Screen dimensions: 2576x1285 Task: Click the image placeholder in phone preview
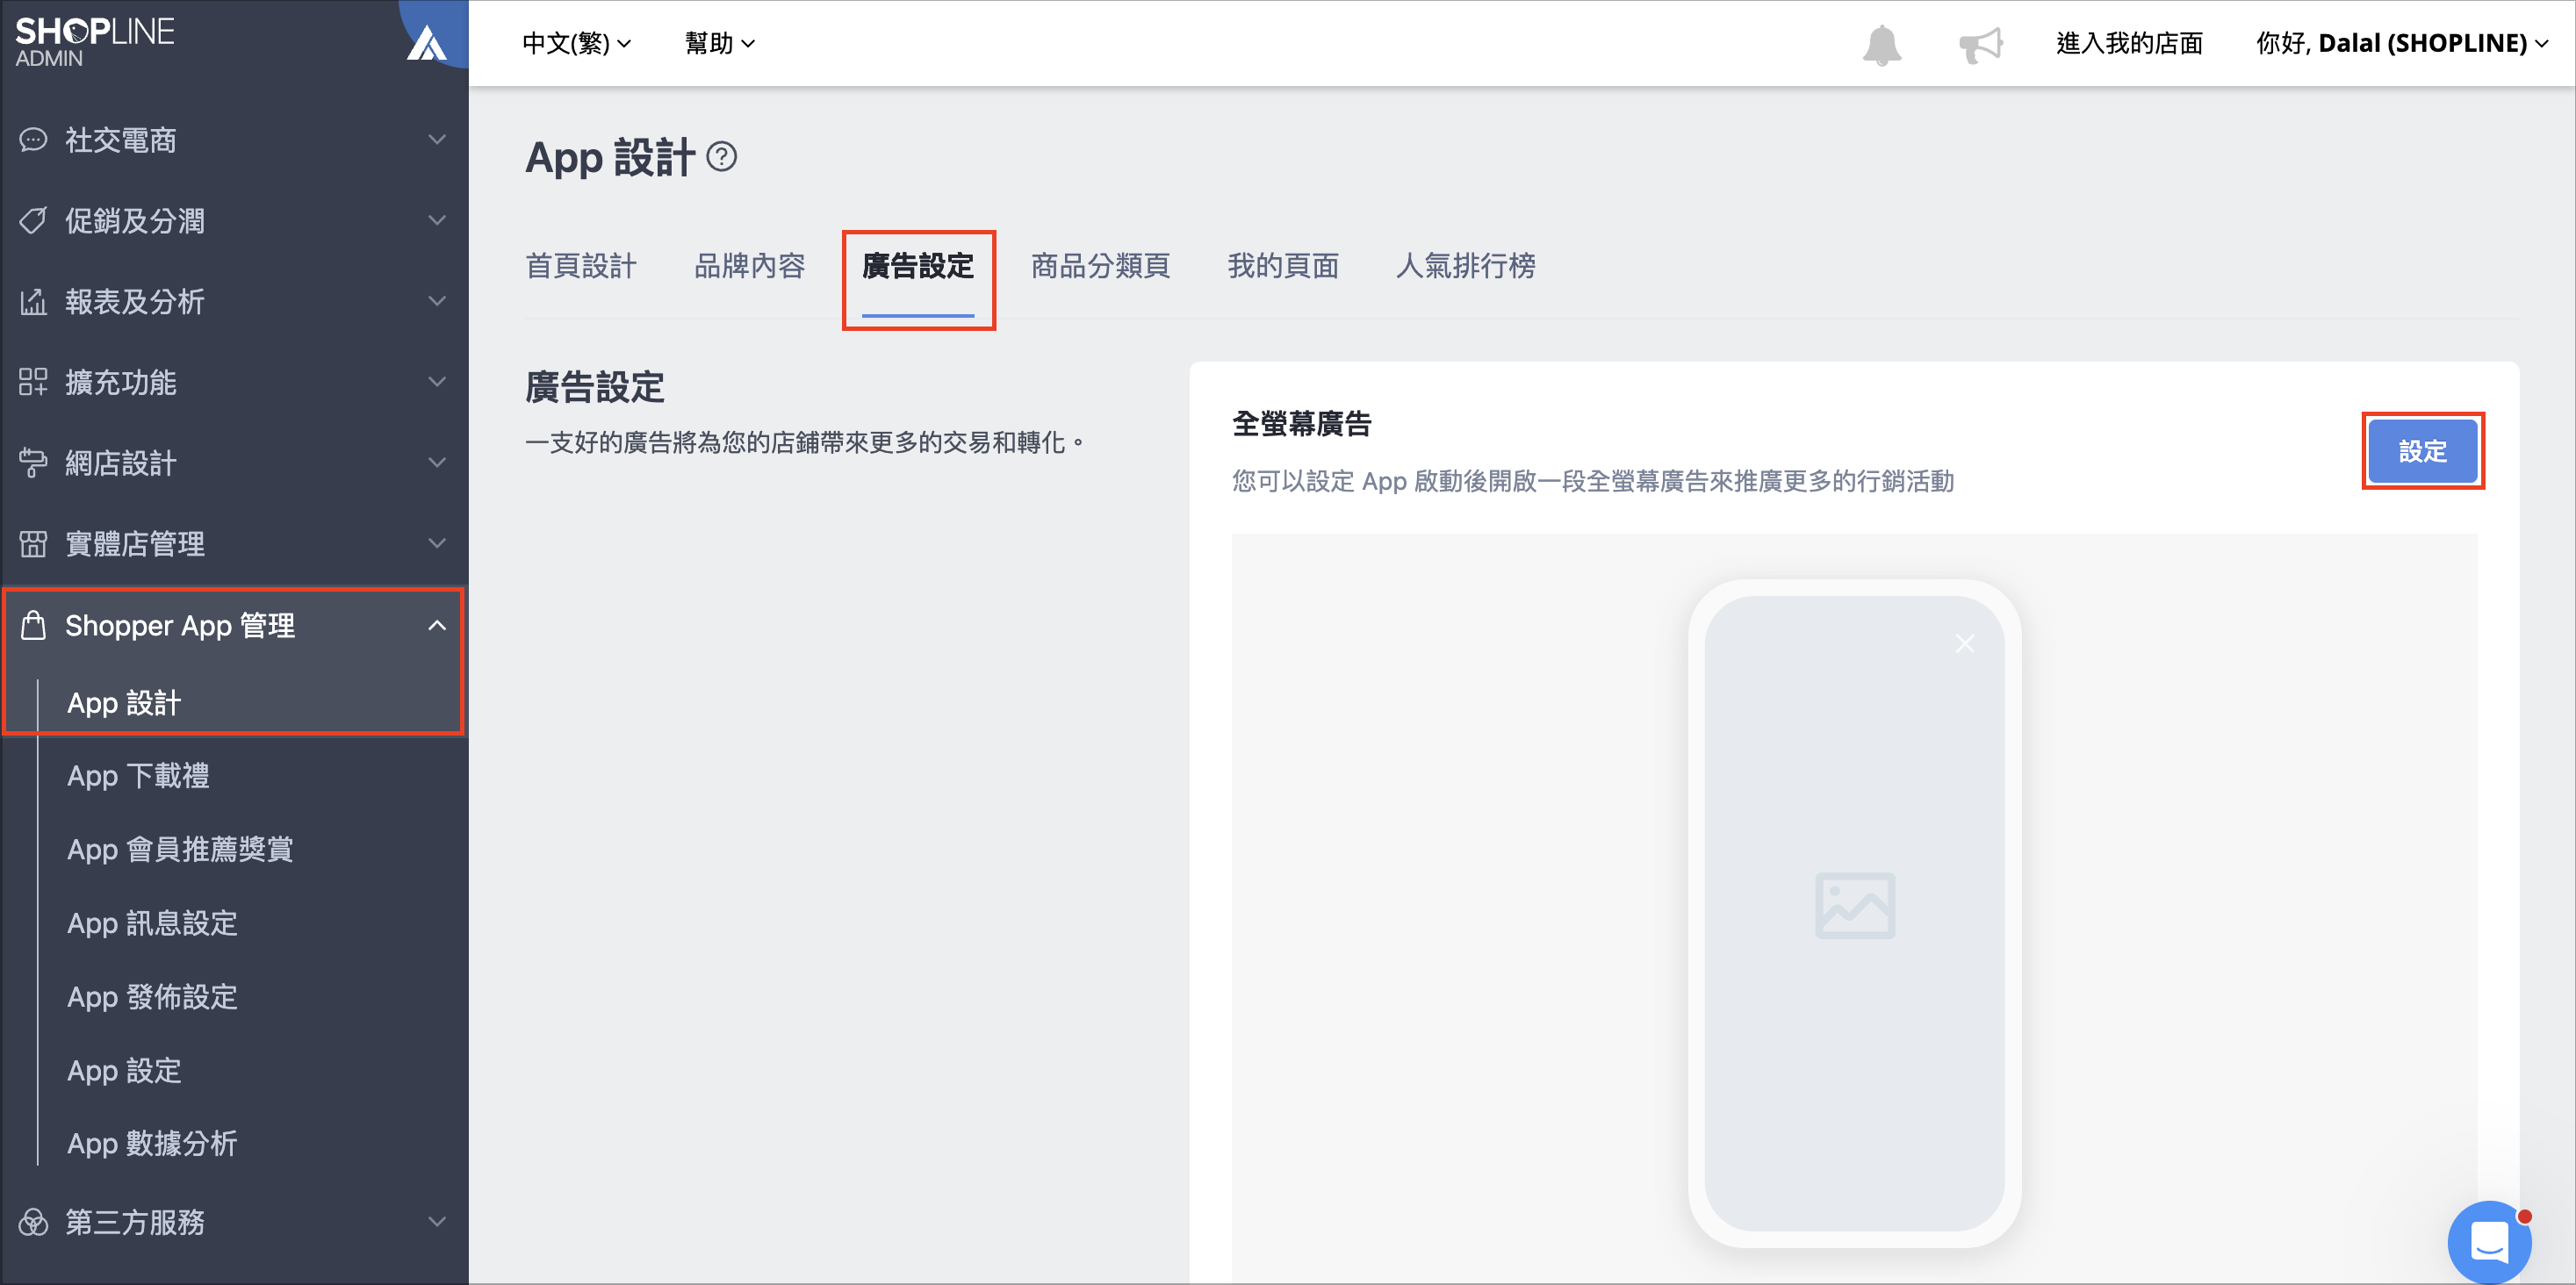point(1854,905)
